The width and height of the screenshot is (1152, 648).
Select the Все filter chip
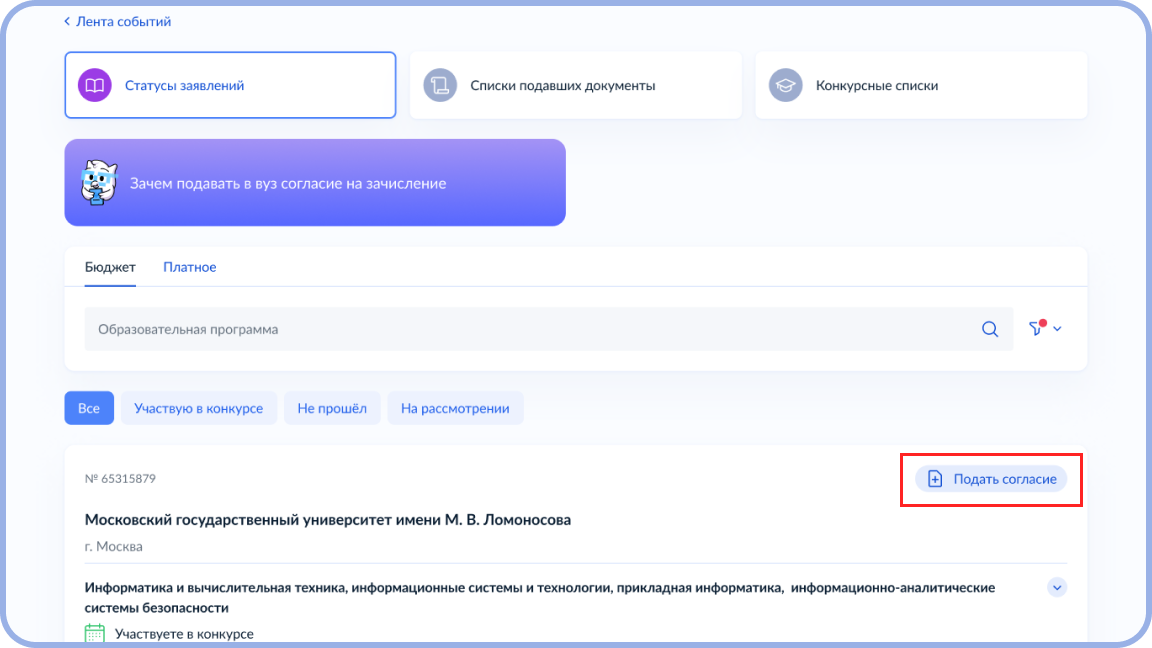[89, 408]
